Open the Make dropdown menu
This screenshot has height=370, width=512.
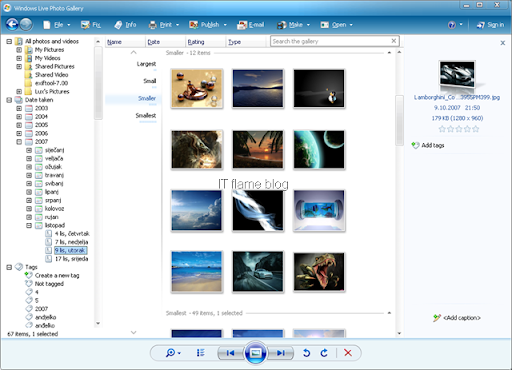(293, 25)
